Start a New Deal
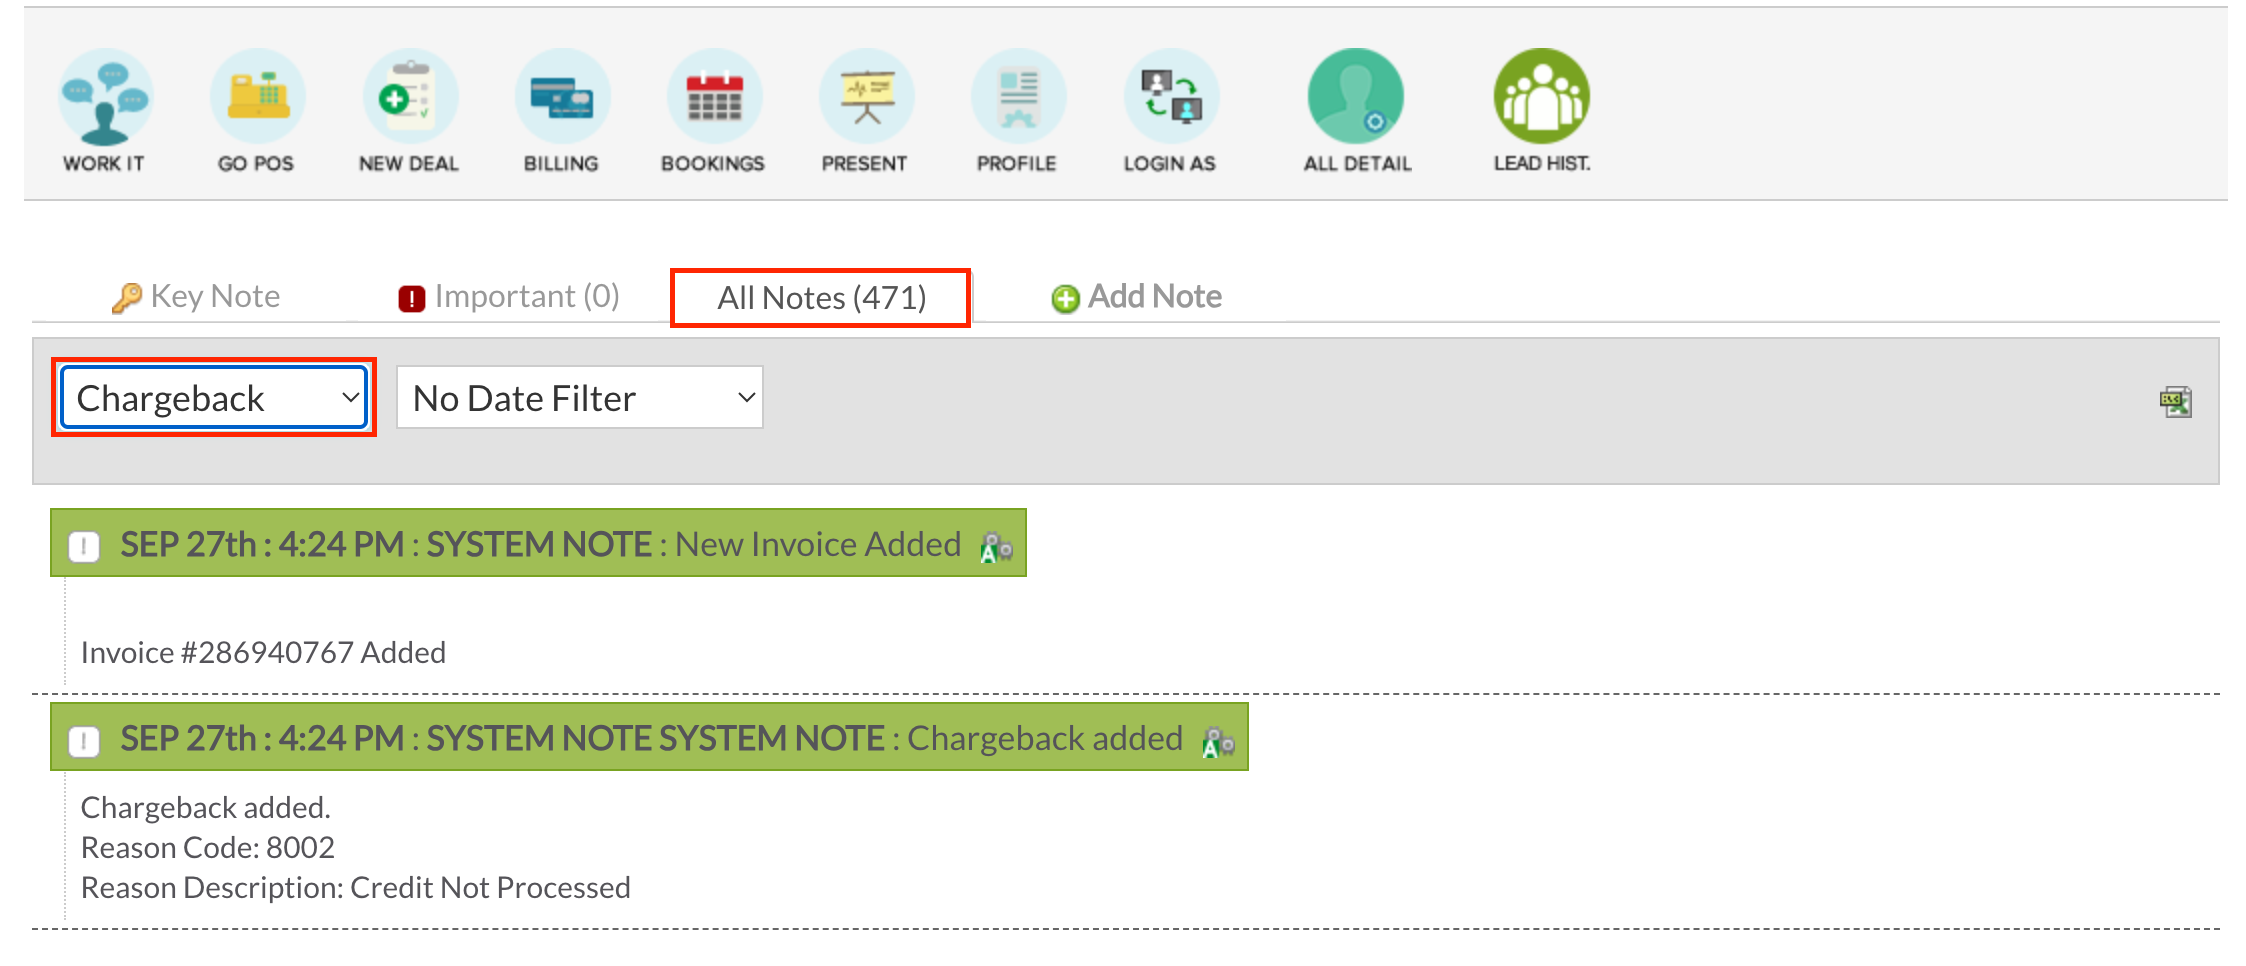The image size is (2246, 966). [409, 98]
